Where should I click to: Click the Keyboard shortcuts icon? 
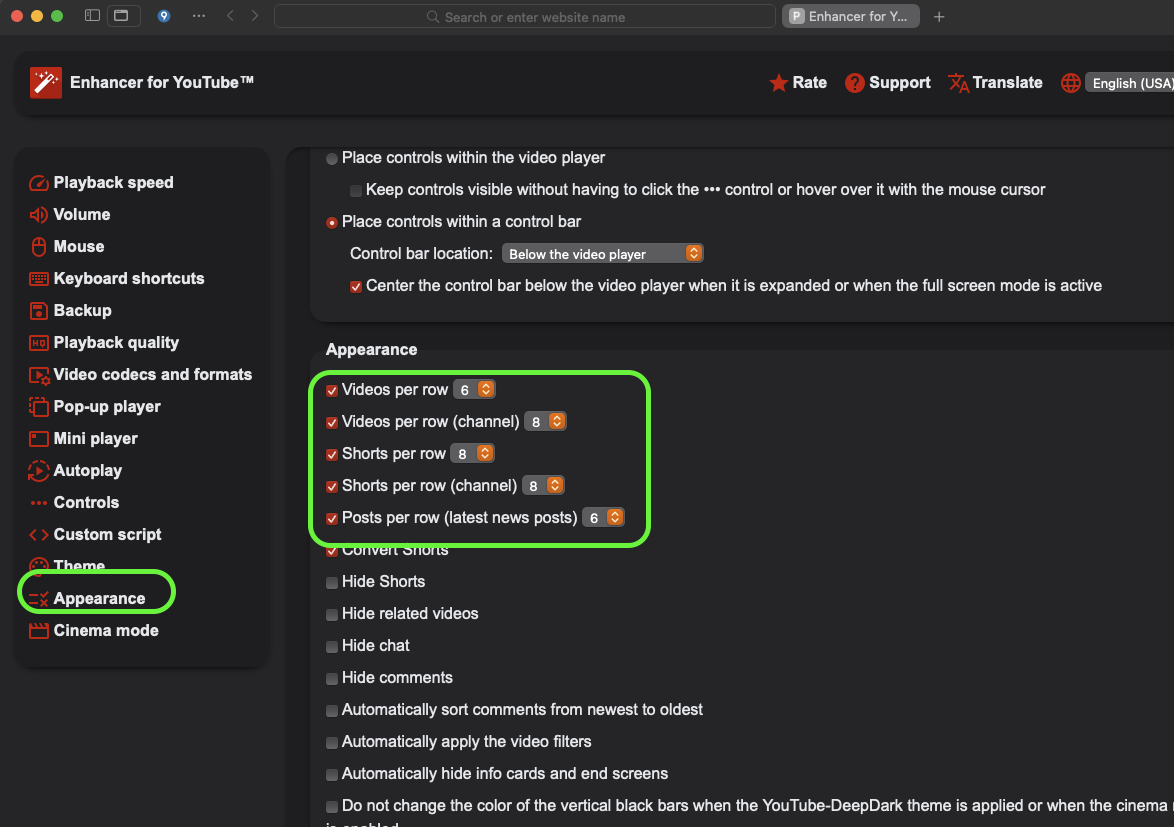tap(39, 279)
